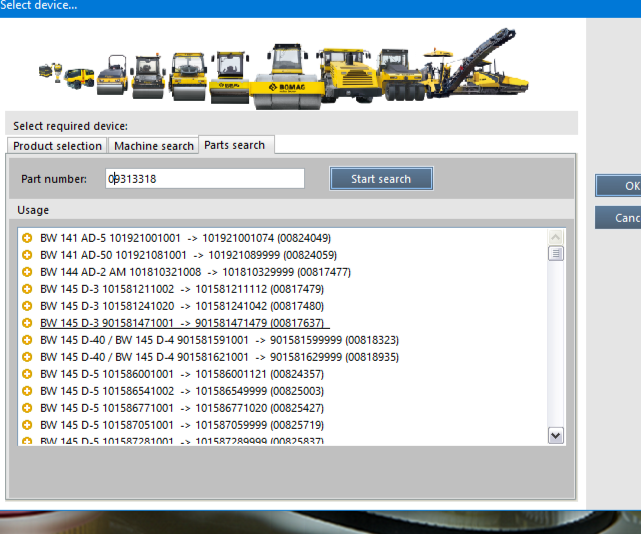Expand BW 145 D-5 101586771001 entry
This screenshot has height=534, width=641.
coord(27,408)
